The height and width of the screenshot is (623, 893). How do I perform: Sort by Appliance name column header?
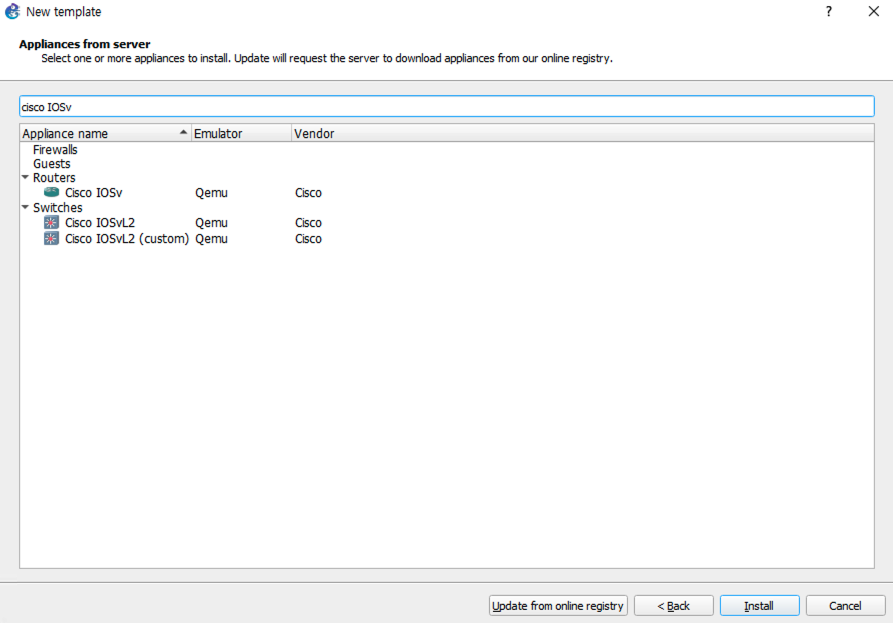(x=105, y=133)
